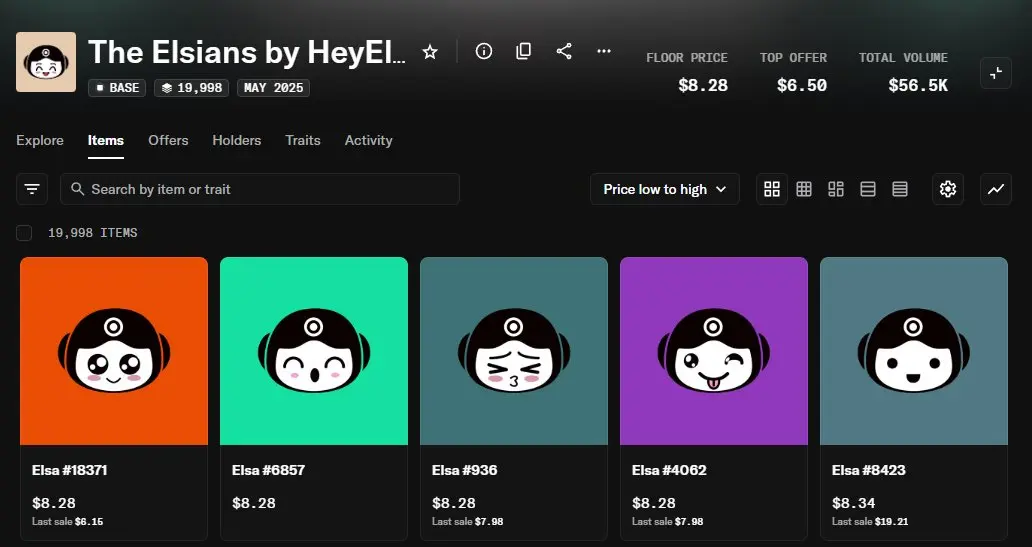1032x547 pixels.
Task: Switch to large grid view
Action: (772, 189)
